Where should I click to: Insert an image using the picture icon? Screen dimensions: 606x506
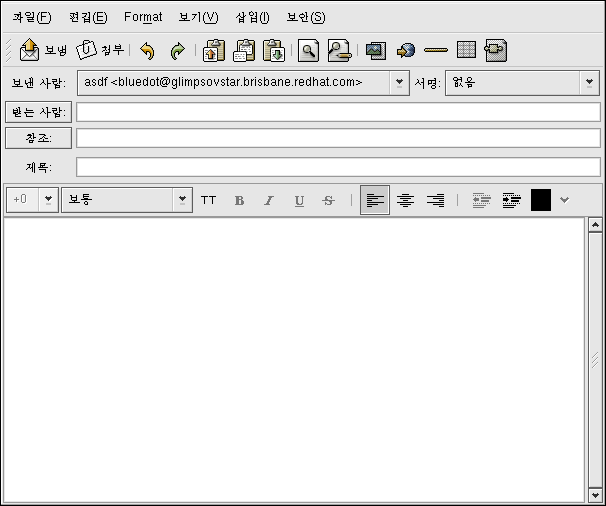point(375,50)
